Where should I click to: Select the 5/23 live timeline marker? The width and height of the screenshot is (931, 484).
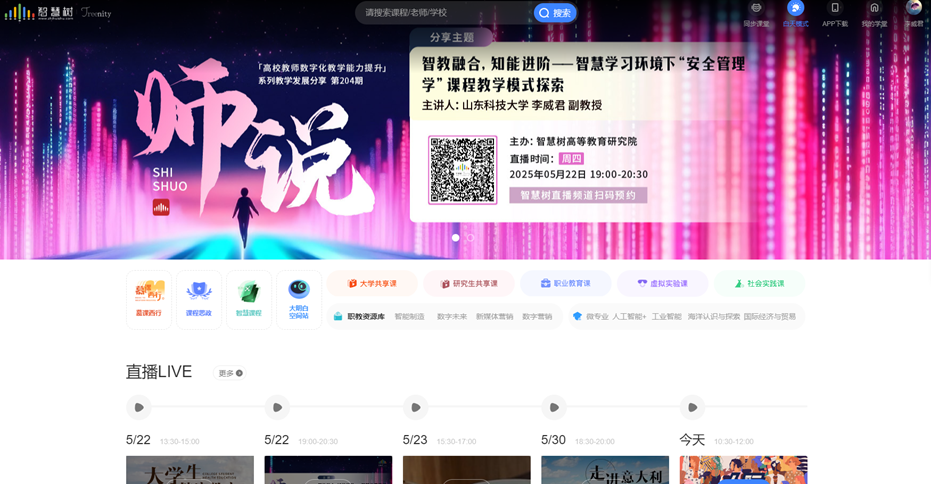tap(415, 407)
